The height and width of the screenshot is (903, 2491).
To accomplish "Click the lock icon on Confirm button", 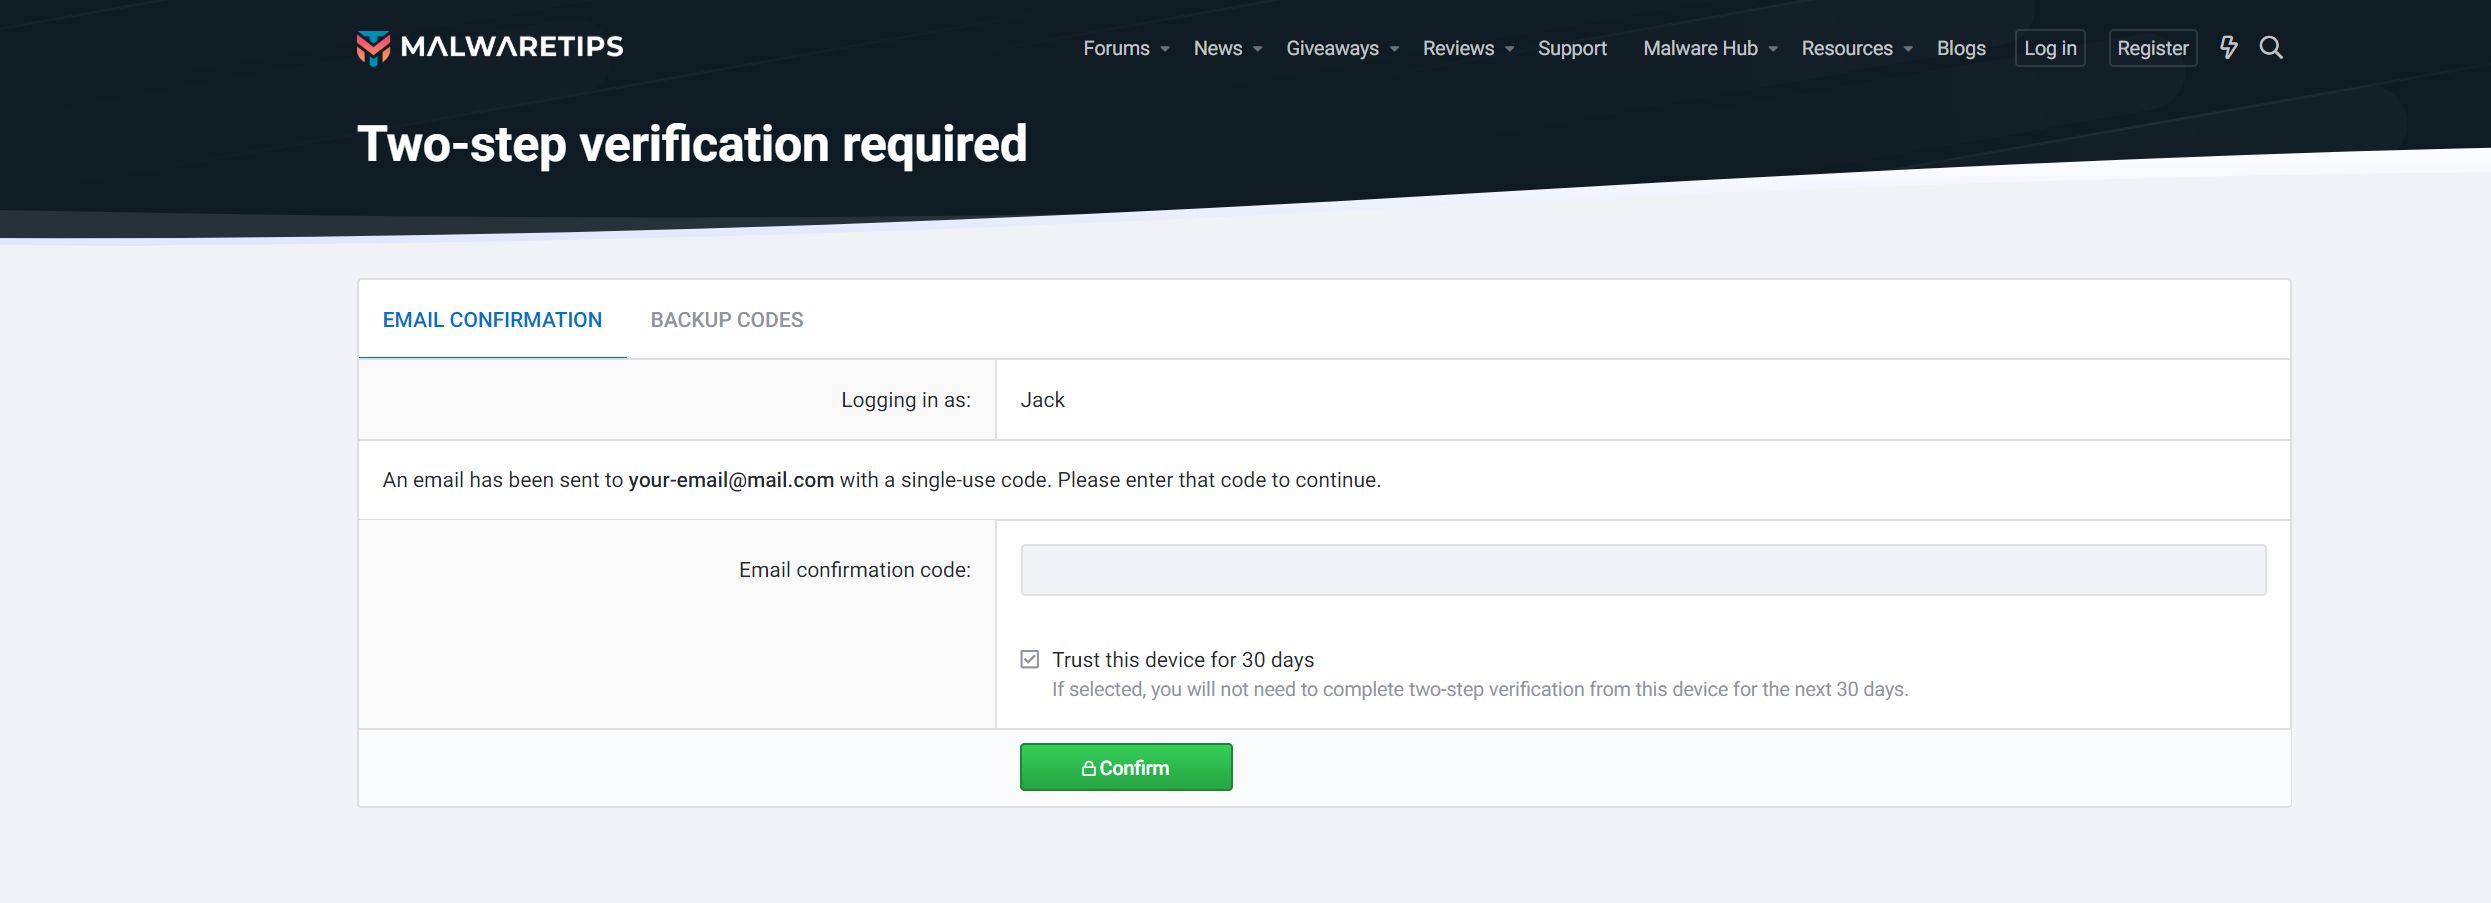I will [x=1088, y=769].
